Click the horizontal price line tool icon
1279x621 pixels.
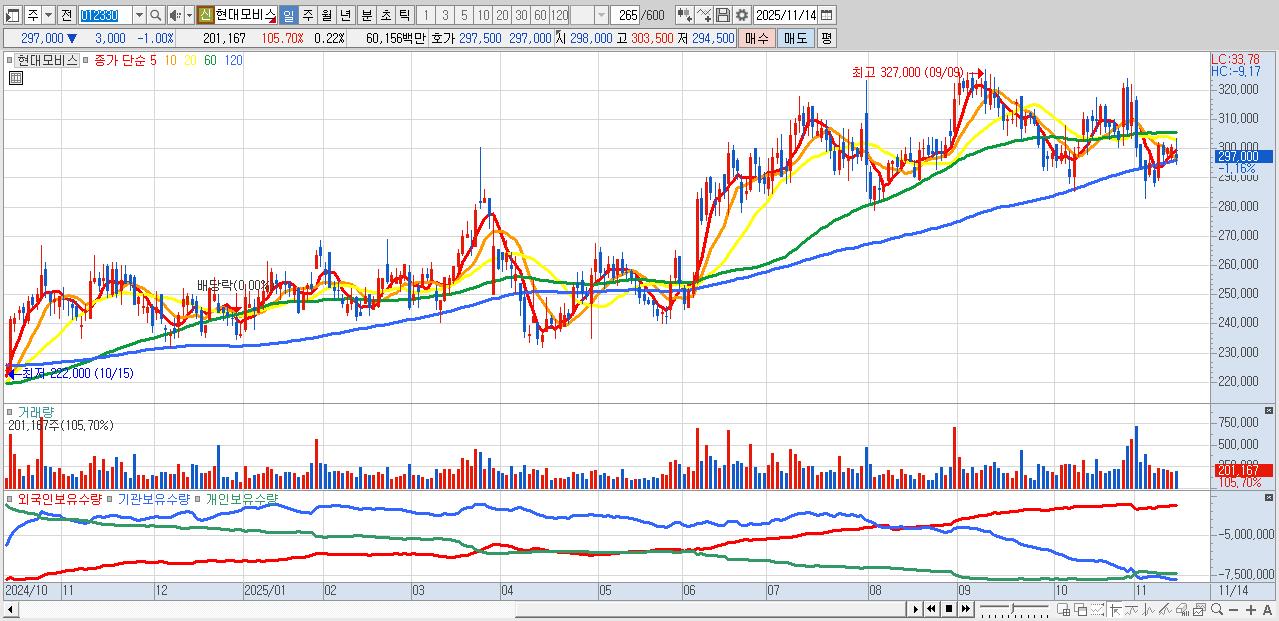1131,609
